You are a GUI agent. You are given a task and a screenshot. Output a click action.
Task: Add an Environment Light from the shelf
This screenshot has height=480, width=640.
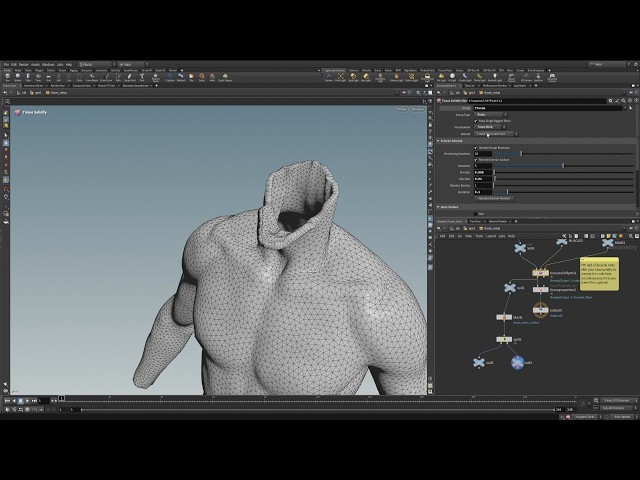click(427, 77)
